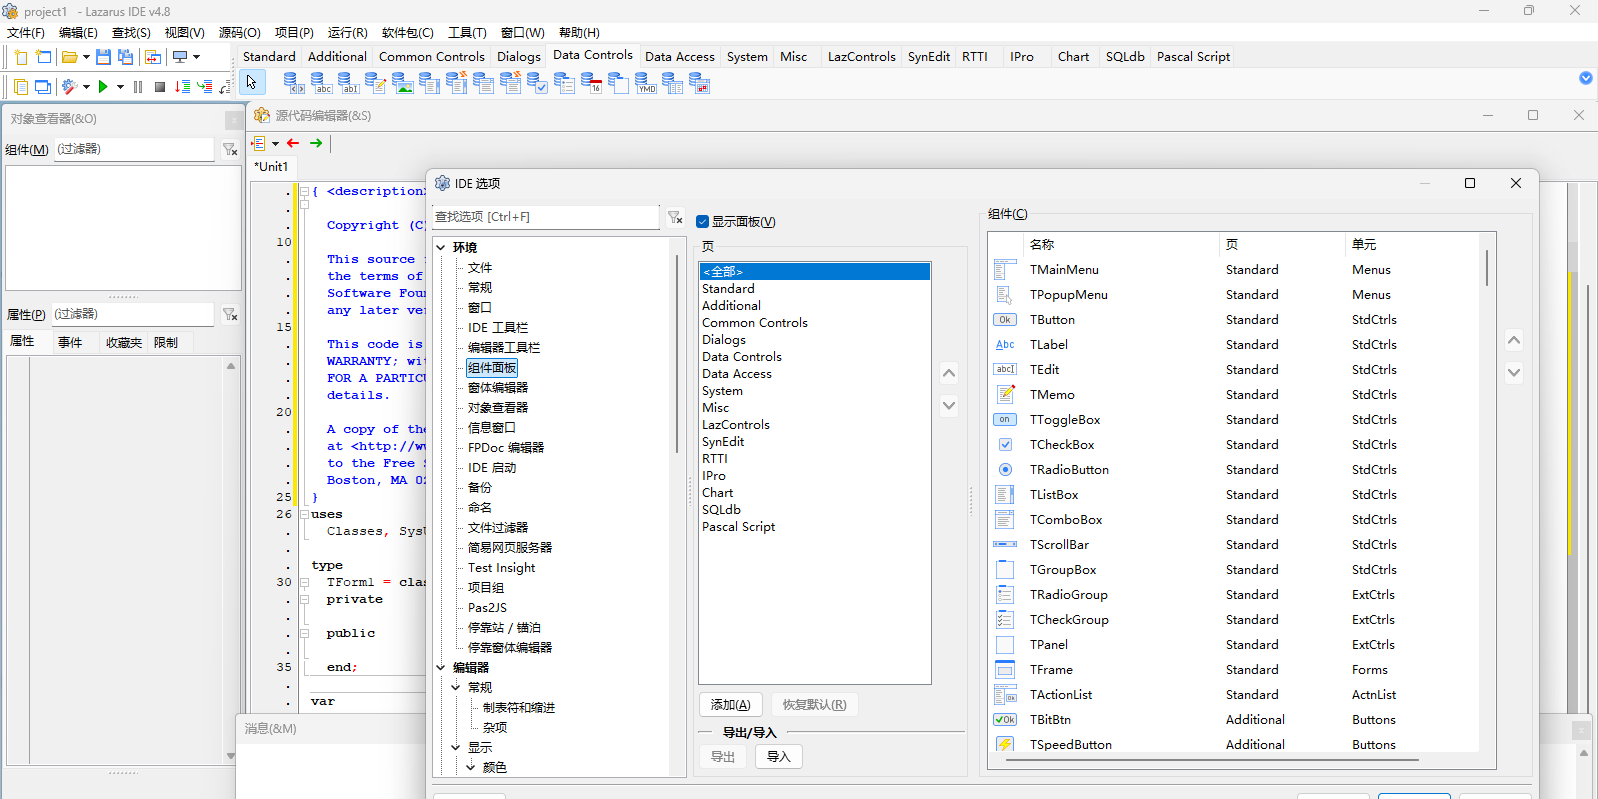Click the New Form toolbar icon

[43, 57]
